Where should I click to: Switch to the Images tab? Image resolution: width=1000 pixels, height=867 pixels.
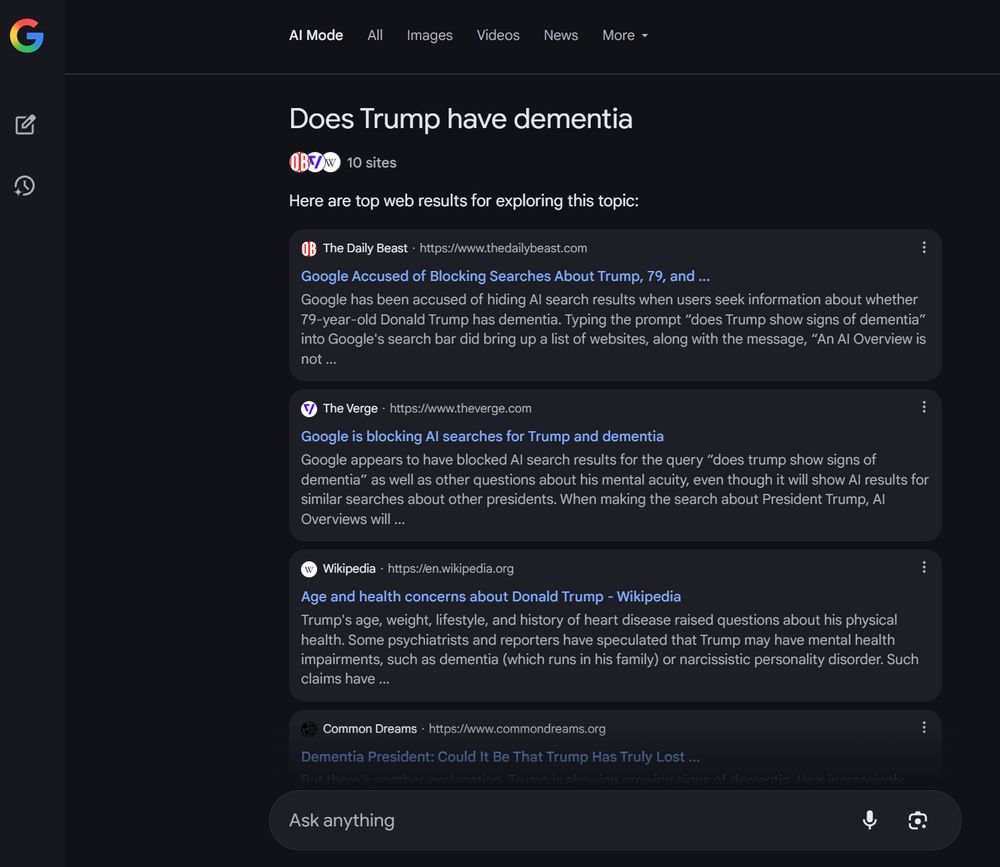click(x=429, y=35)
